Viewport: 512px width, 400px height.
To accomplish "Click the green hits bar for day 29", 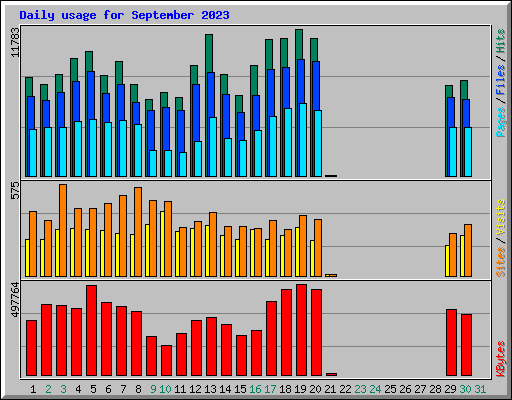I will tap(449, 91).
